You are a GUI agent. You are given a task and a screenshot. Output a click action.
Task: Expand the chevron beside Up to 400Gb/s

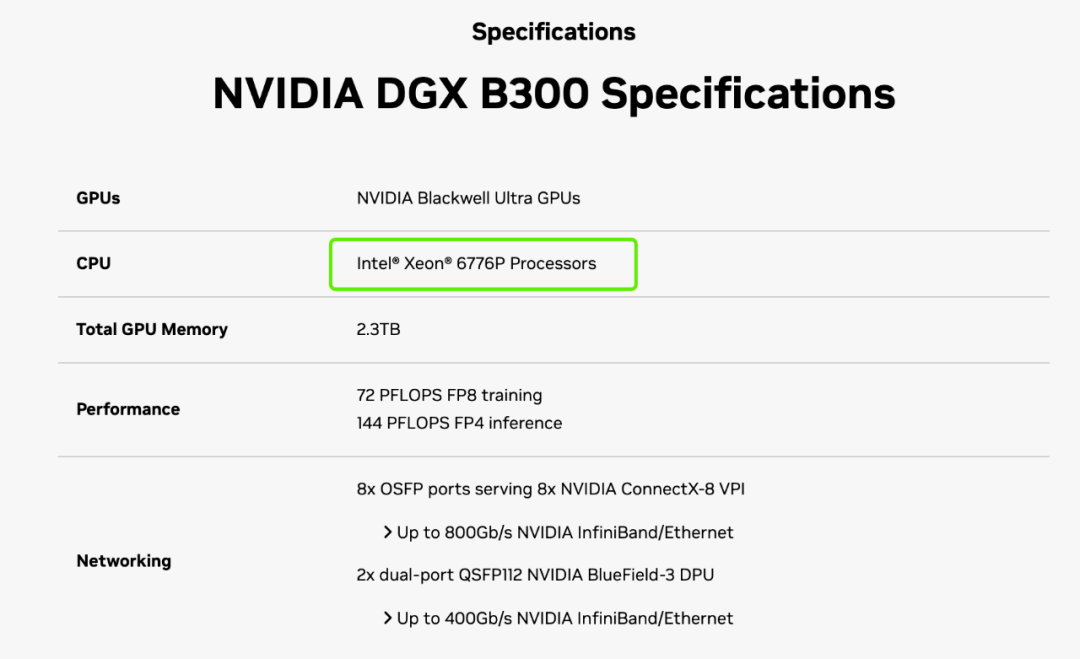pos(387,619)
